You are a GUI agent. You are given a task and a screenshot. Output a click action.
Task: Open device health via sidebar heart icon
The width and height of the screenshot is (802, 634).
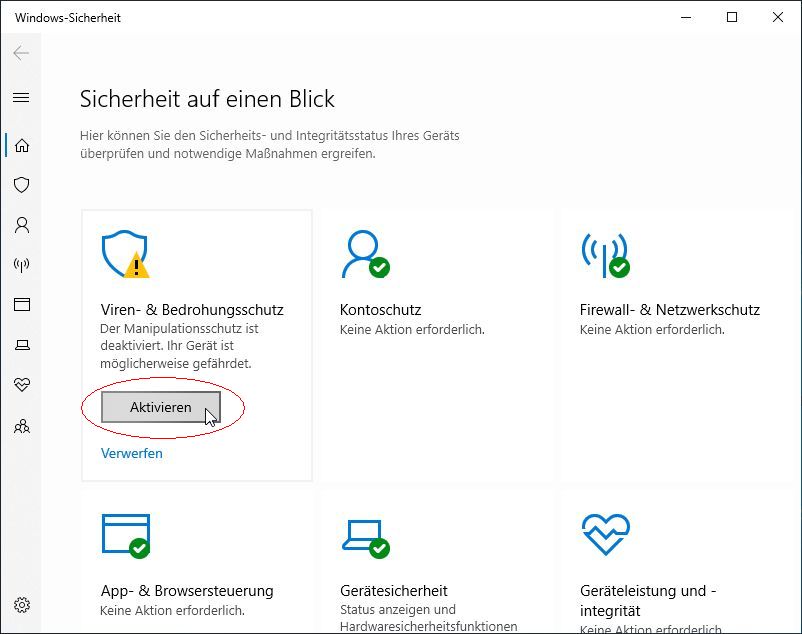(x=21, y=384)
